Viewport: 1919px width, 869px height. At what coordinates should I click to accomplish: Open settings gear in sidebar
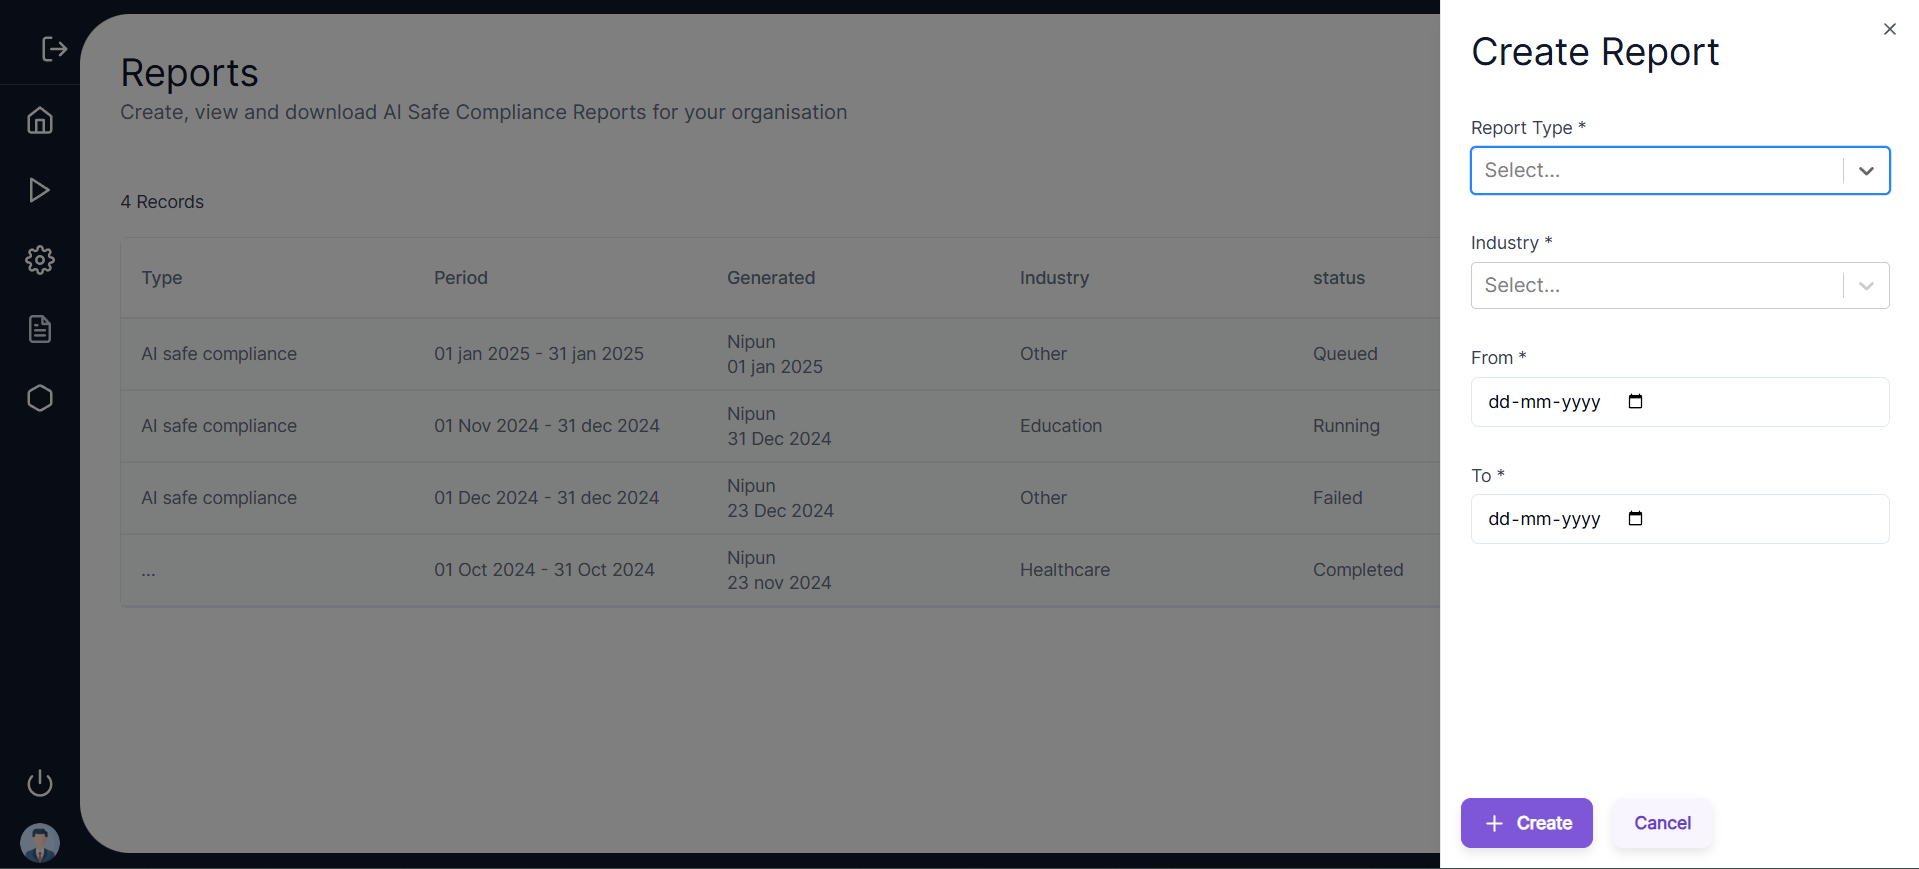[40, 260]
